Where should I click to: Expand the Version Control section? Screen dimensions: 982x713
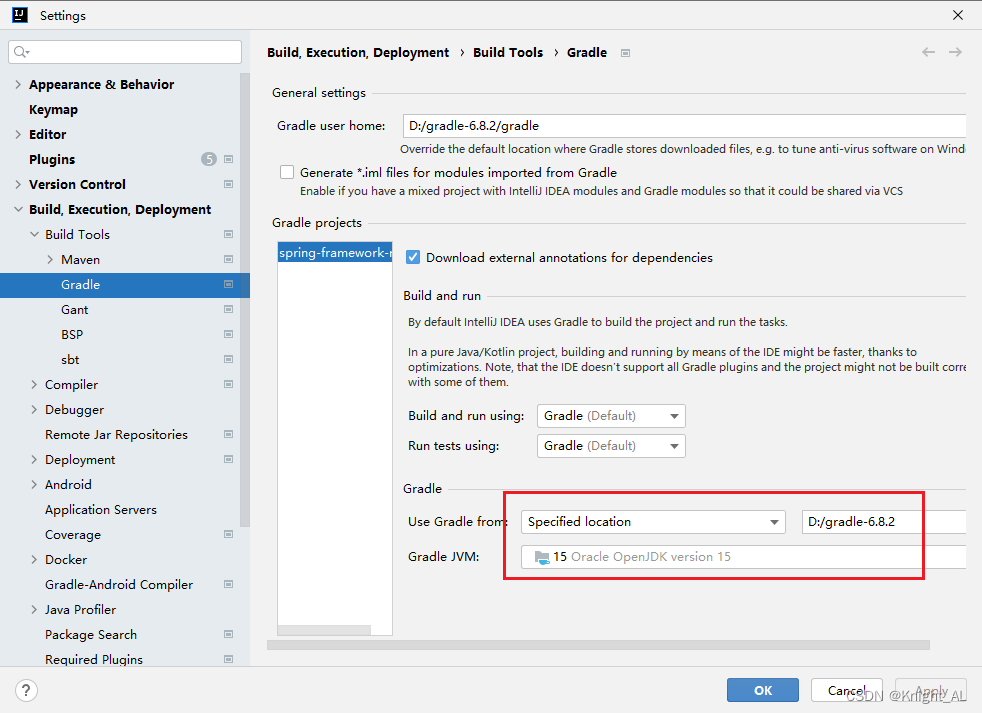18,184
